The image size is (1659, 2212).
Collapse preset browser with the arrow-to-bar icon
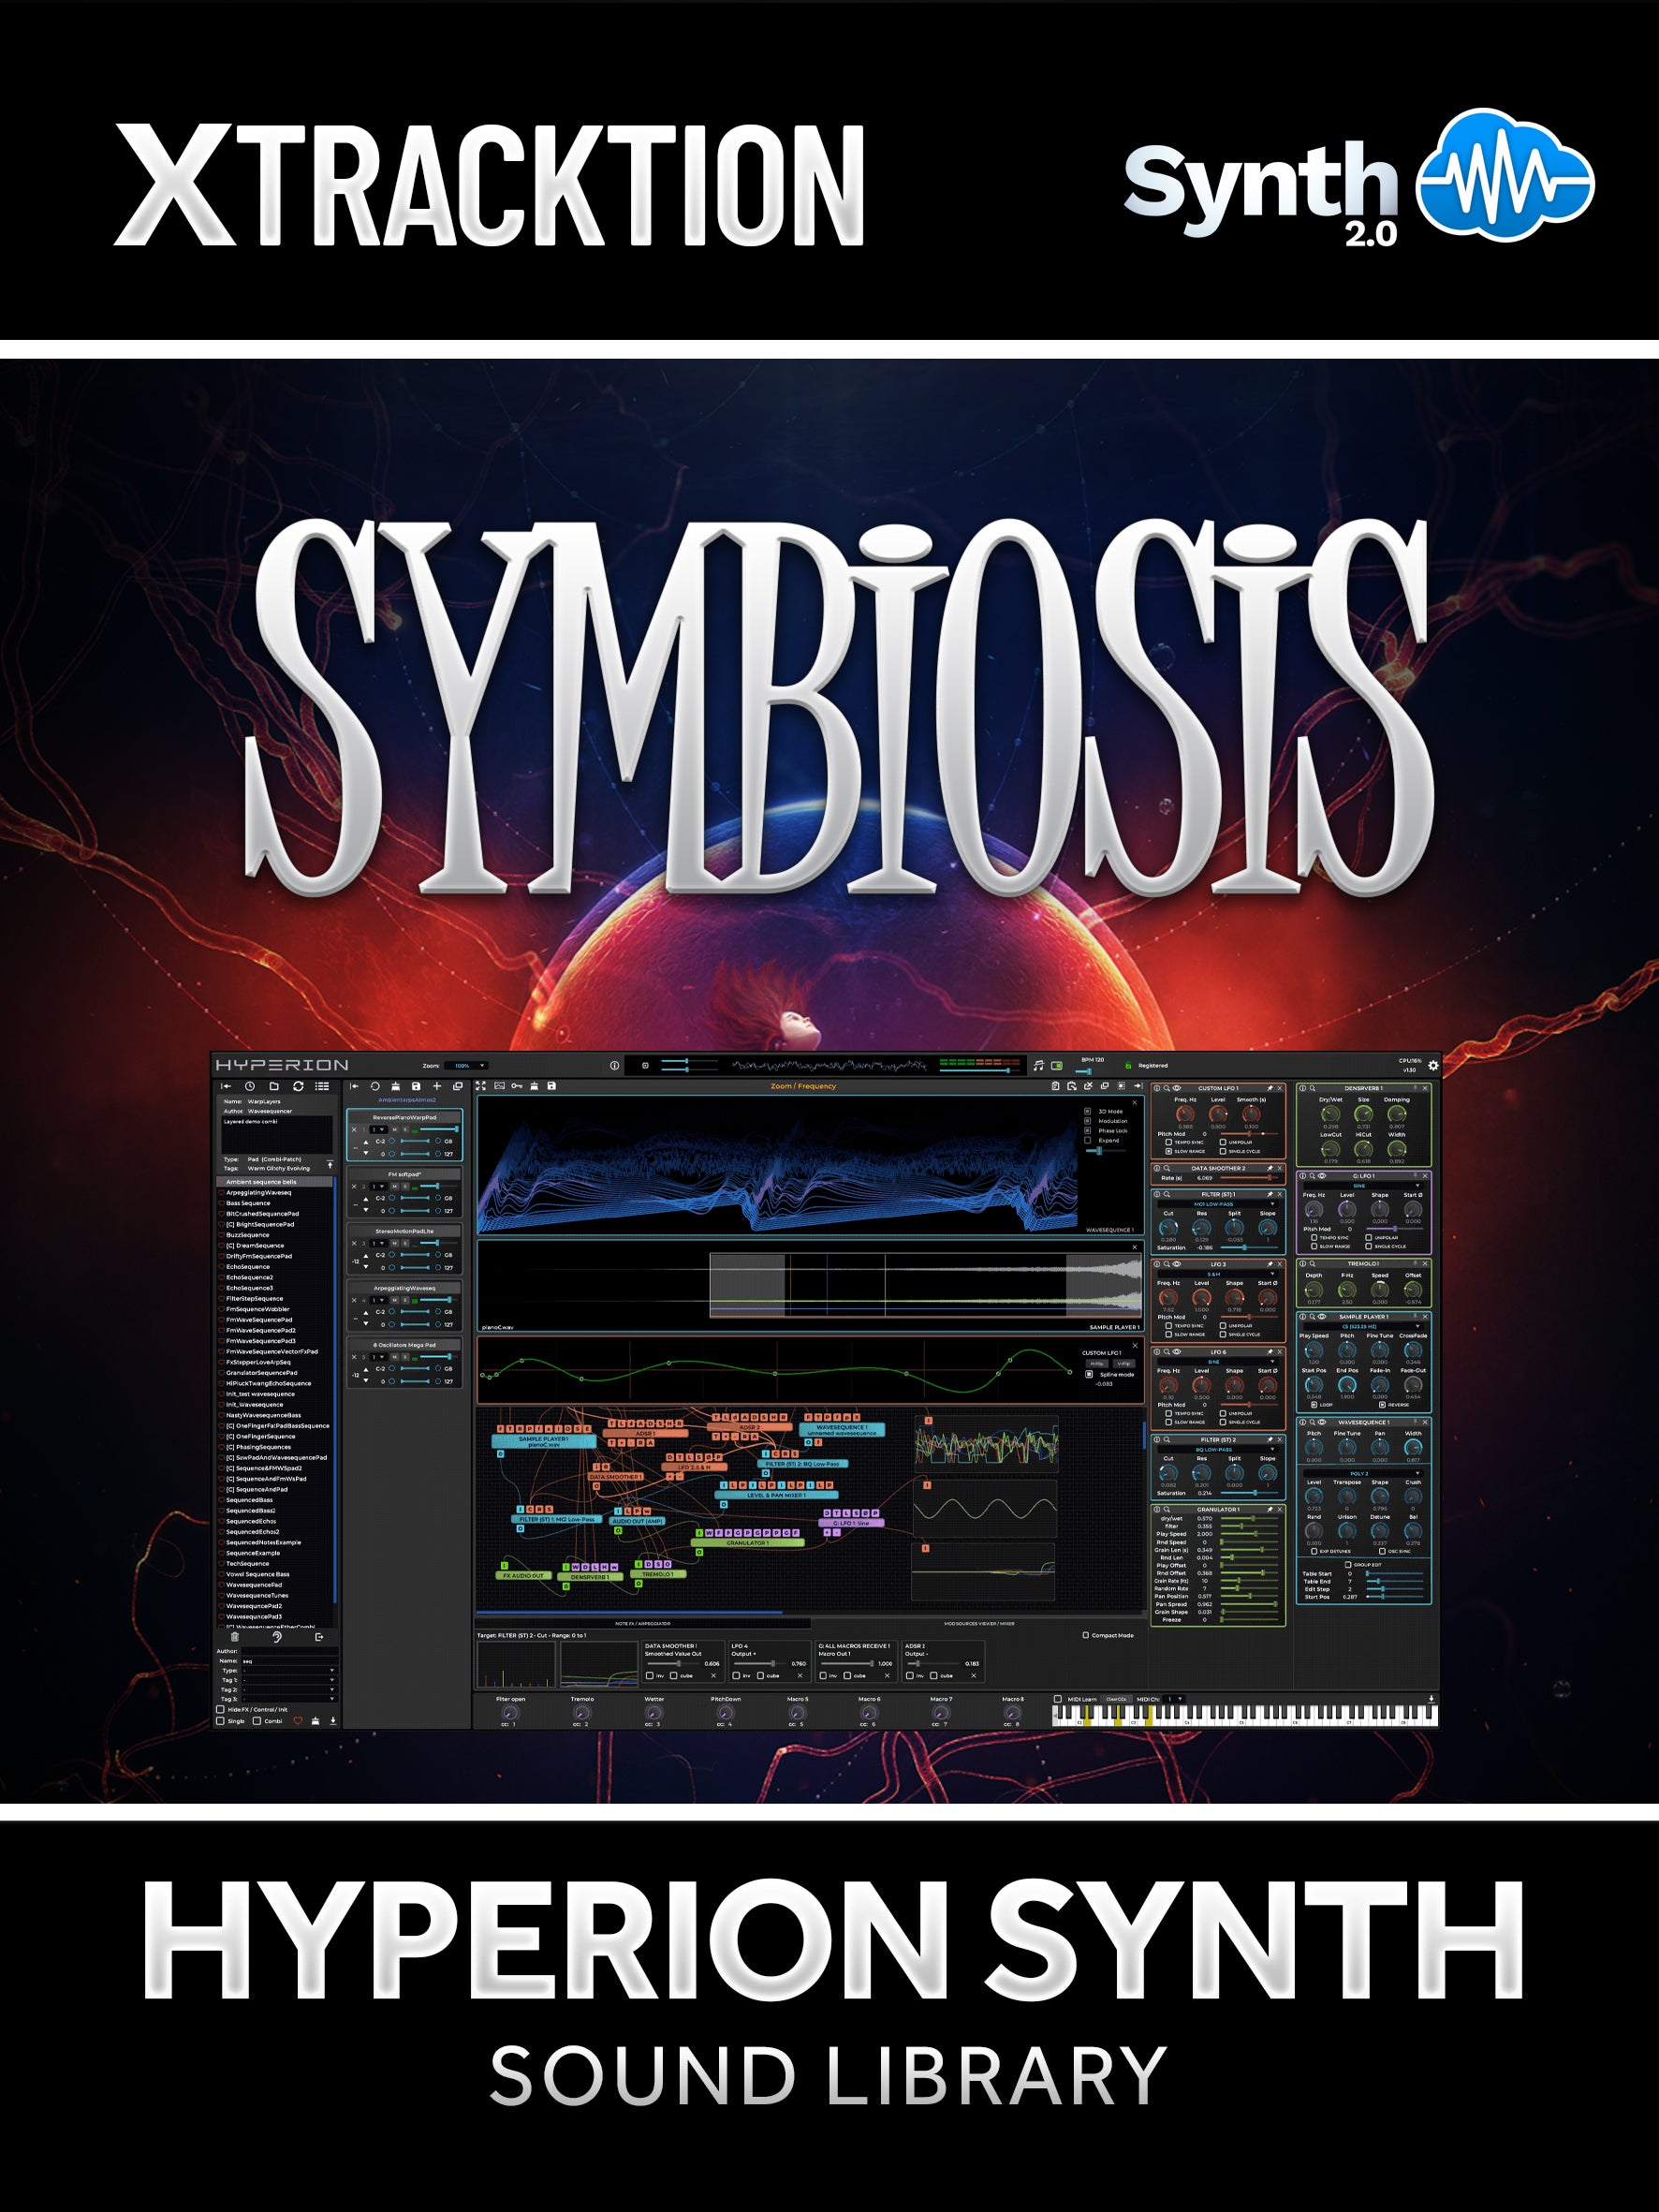click(226, 1086)
